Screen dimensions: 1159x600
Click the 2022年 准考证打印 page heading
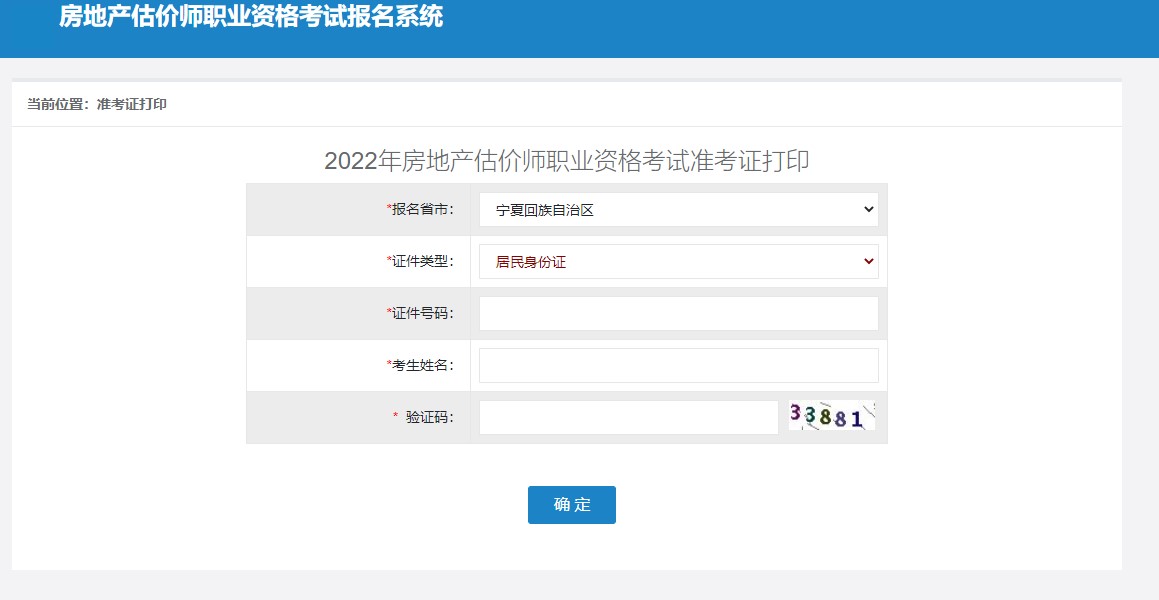(566, 162)
